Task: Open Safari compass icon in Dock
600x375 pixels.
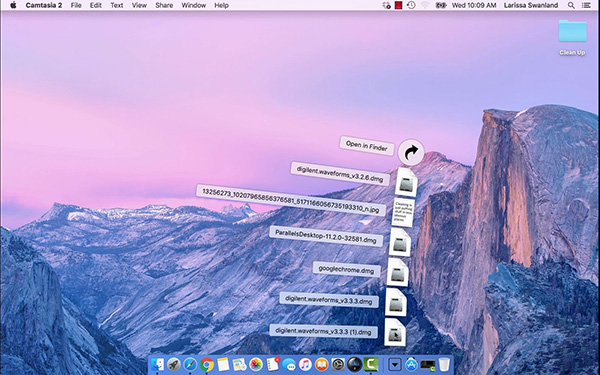Action: (x=190, y=364)
